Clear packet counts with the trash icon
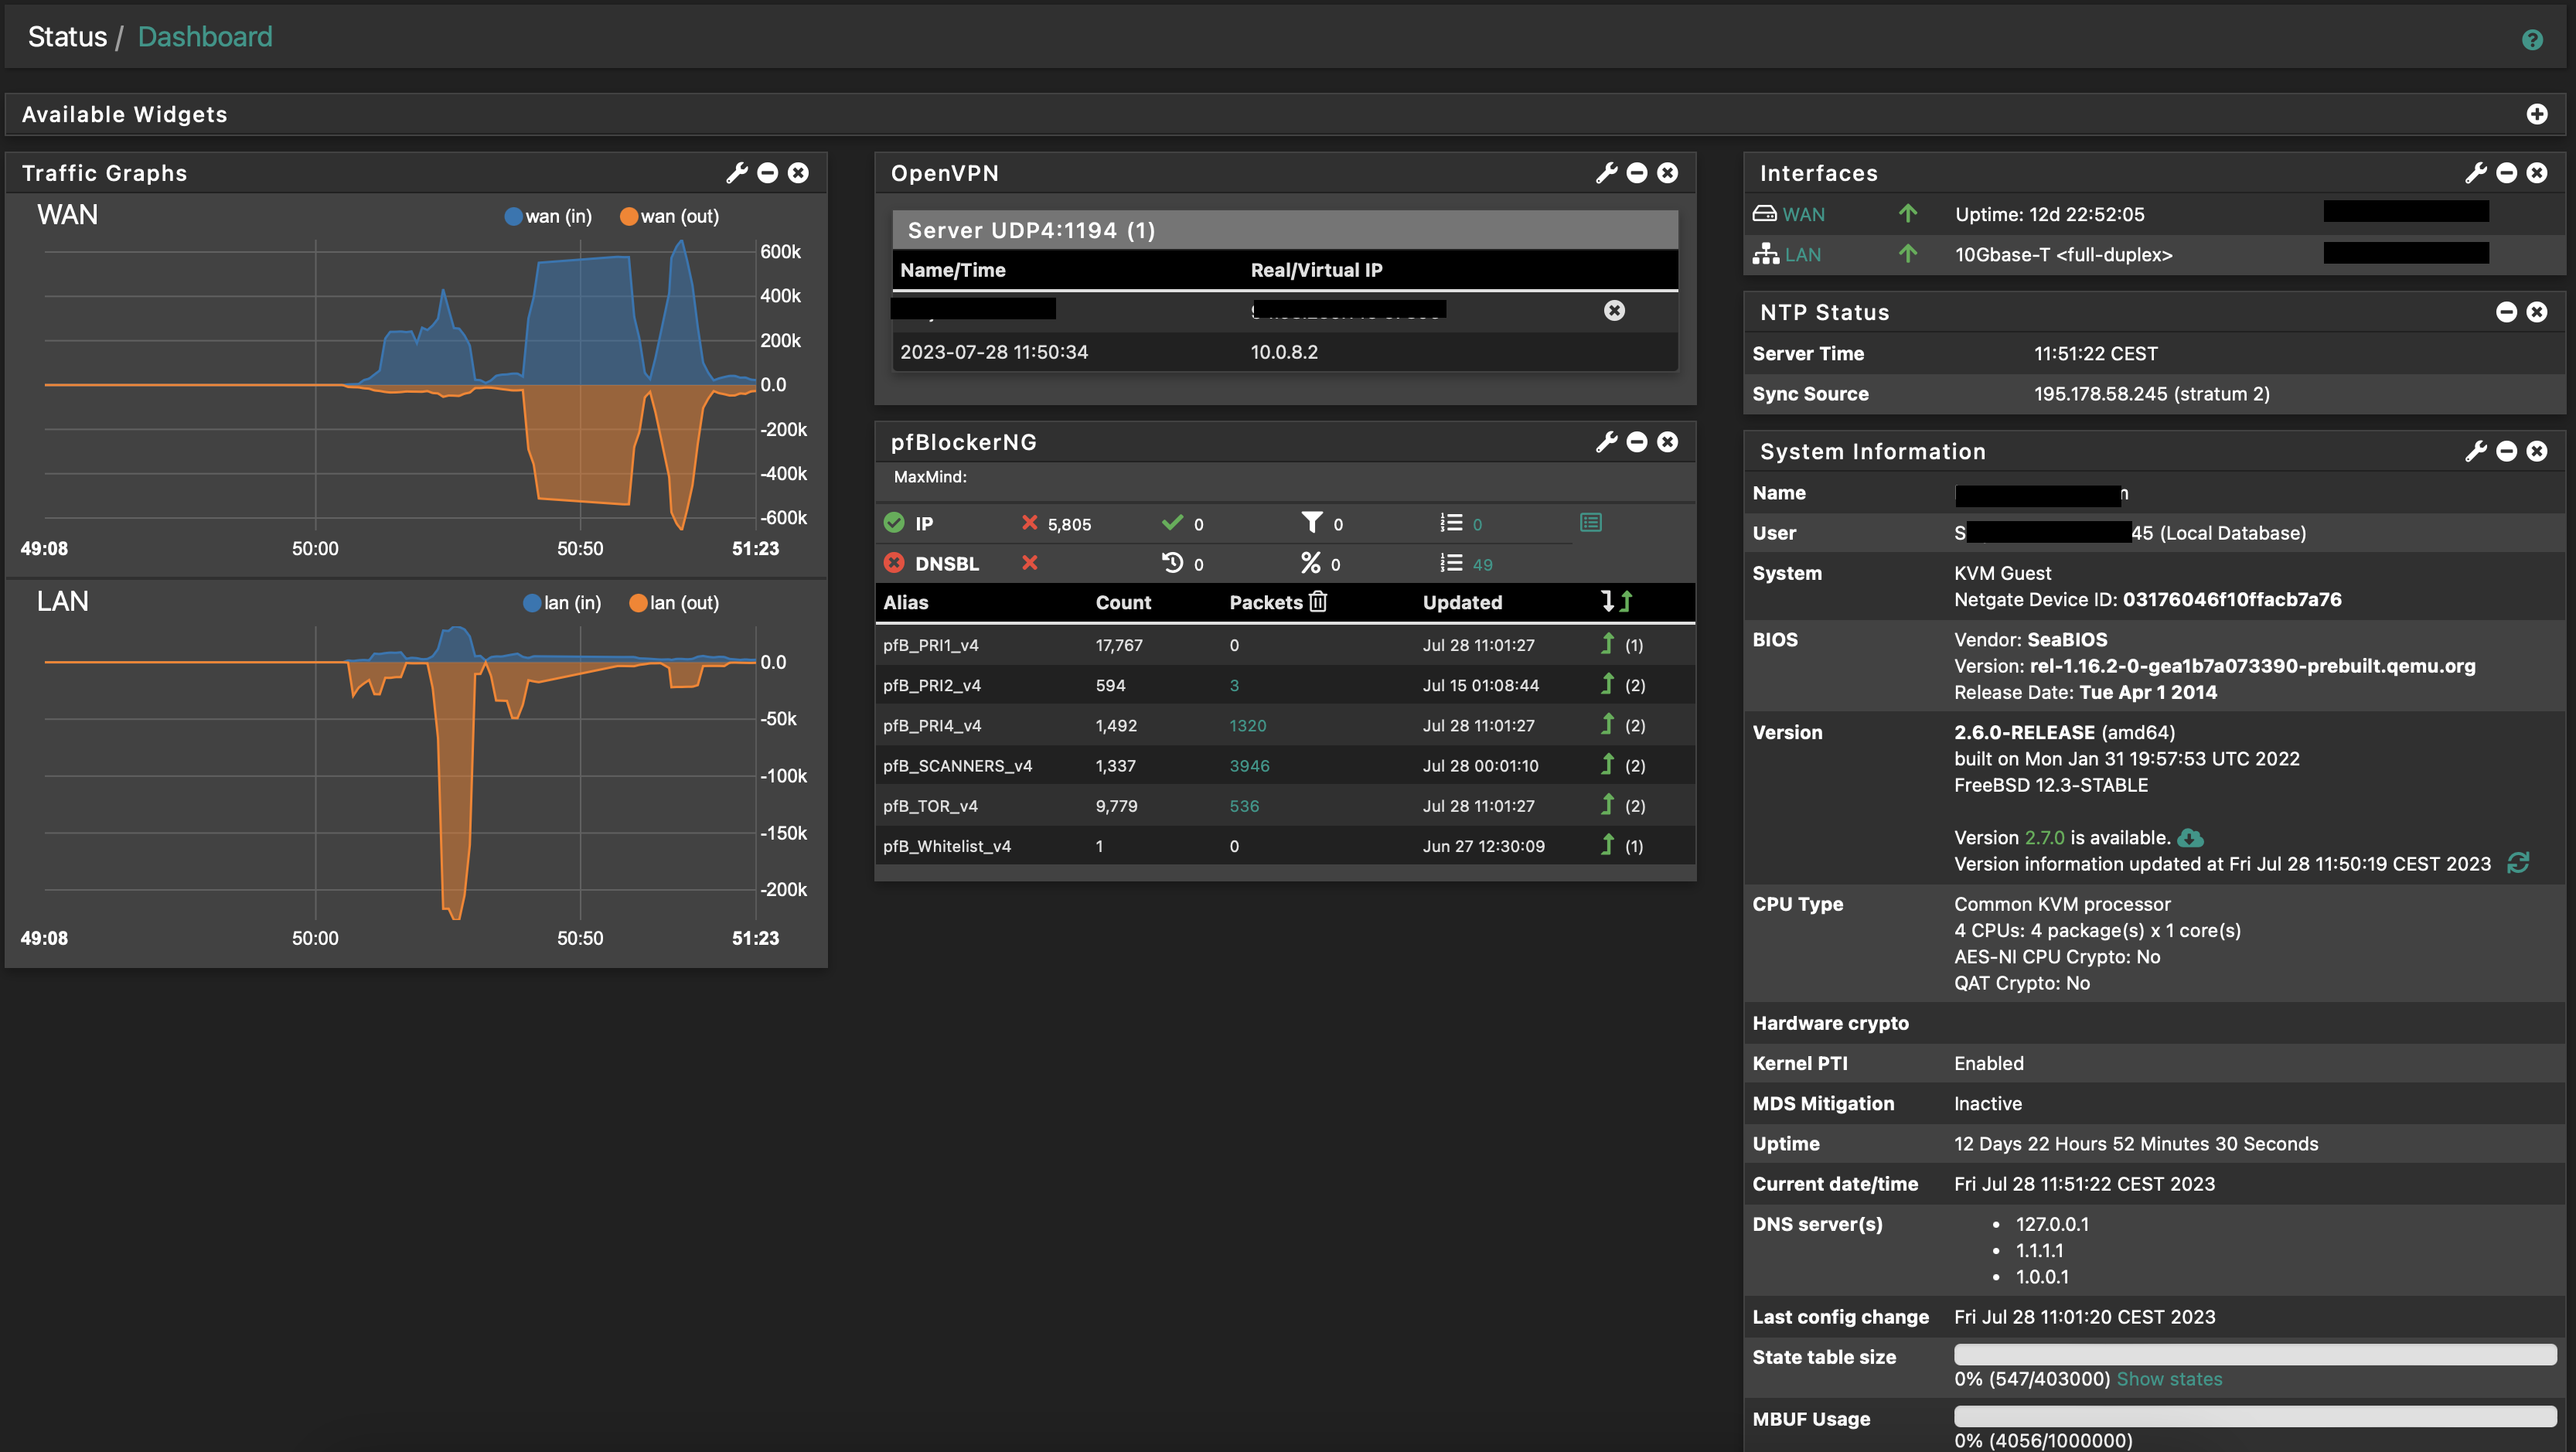This screenshot has width=2576, height=1452. coord(1318,601)
